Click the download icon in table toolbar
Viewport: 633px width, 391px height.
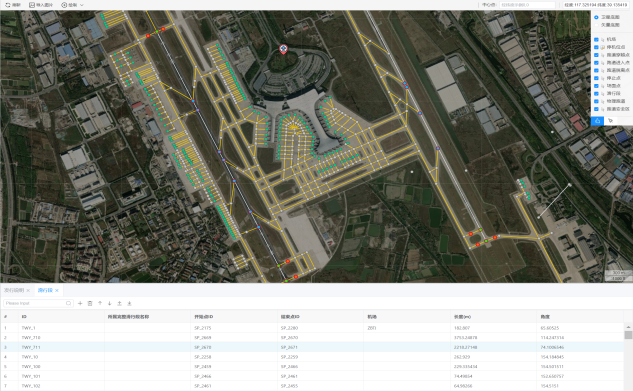point(130,303)
